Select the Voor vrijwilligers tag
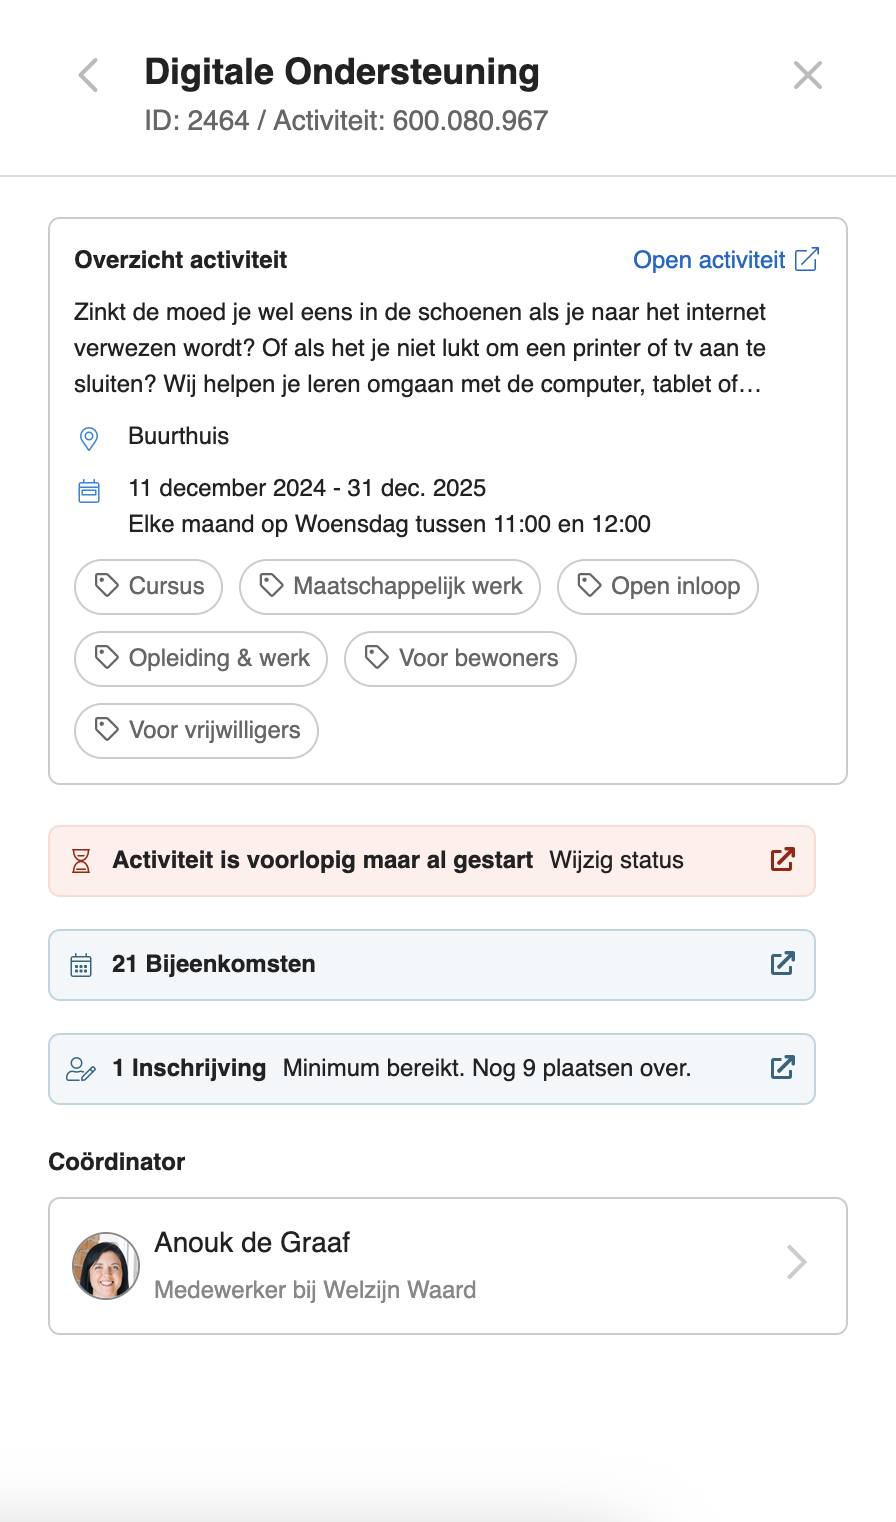896x1522 pixels. 196,730
